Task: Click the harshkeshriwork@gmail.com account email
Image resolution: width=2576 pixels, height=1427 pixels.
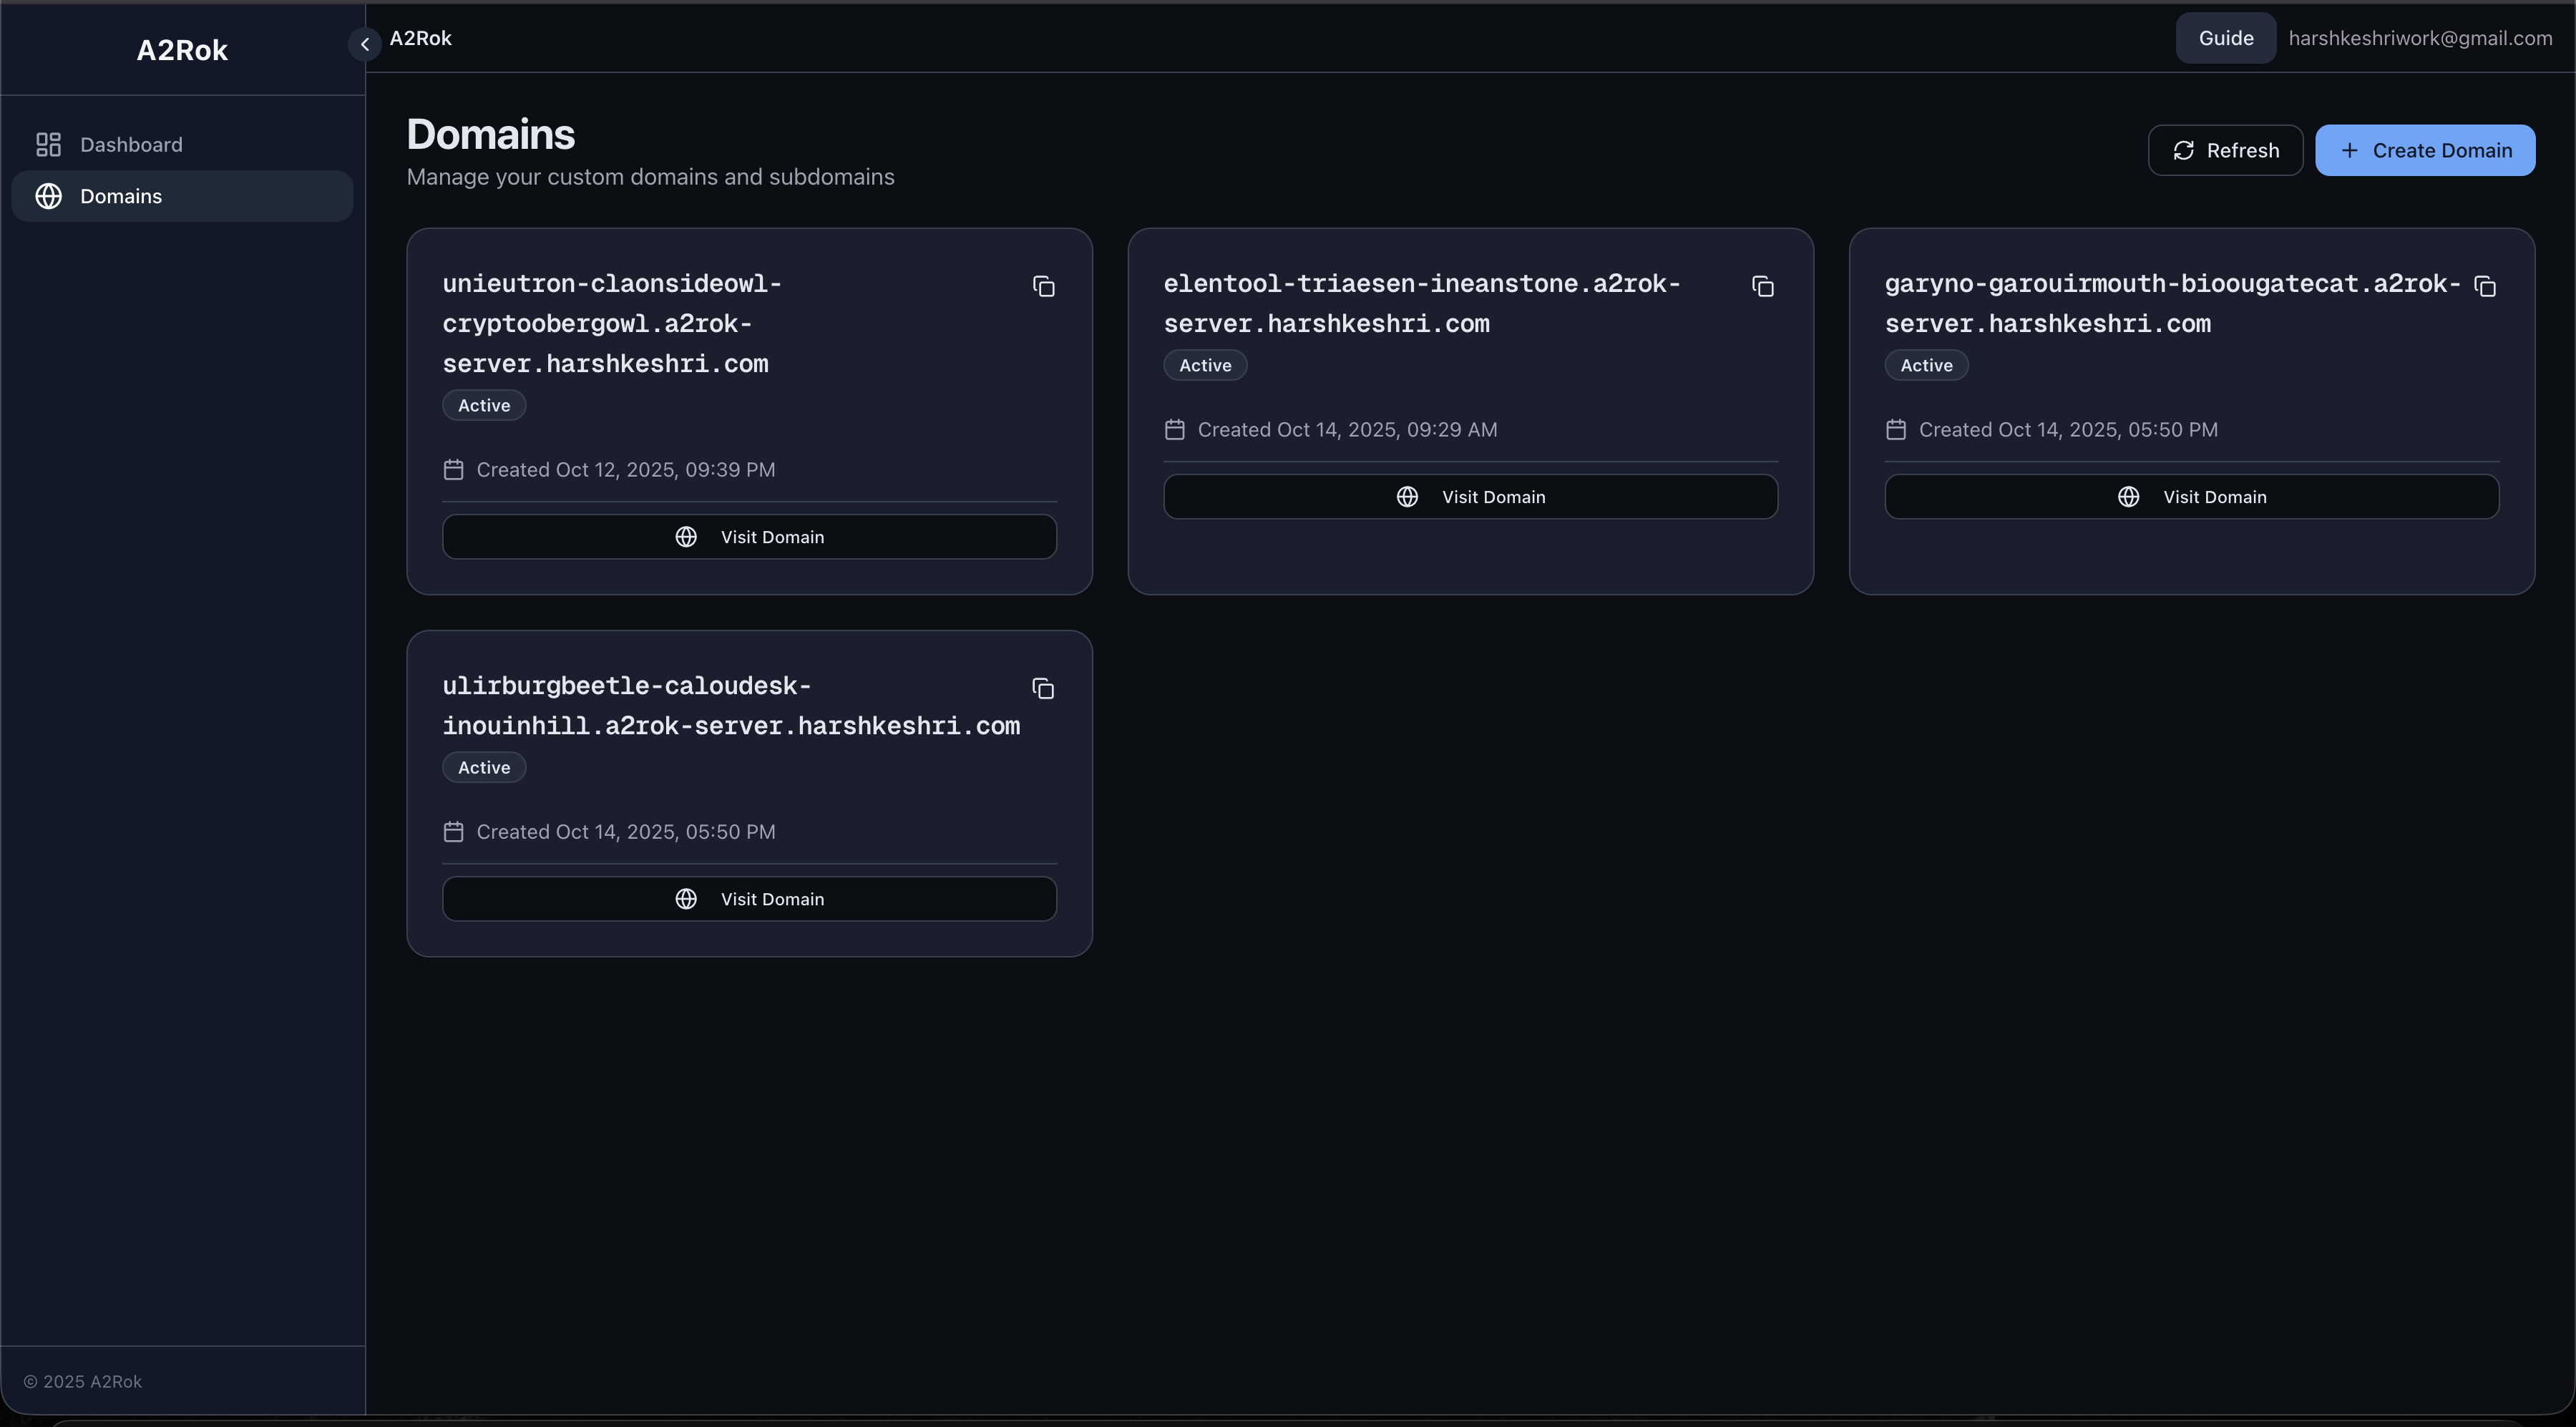Action: 2420,38
